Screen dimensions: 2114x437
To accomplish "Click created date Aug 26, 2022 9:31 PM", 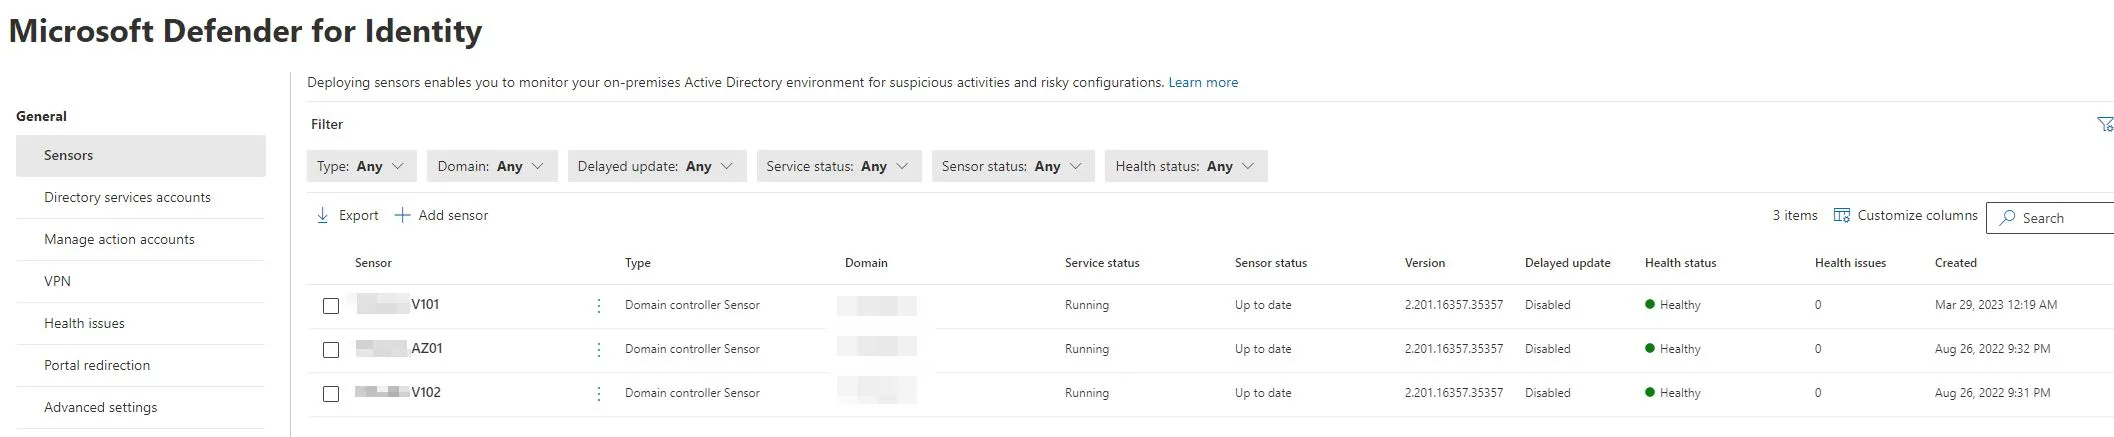I will [1993, 393].
